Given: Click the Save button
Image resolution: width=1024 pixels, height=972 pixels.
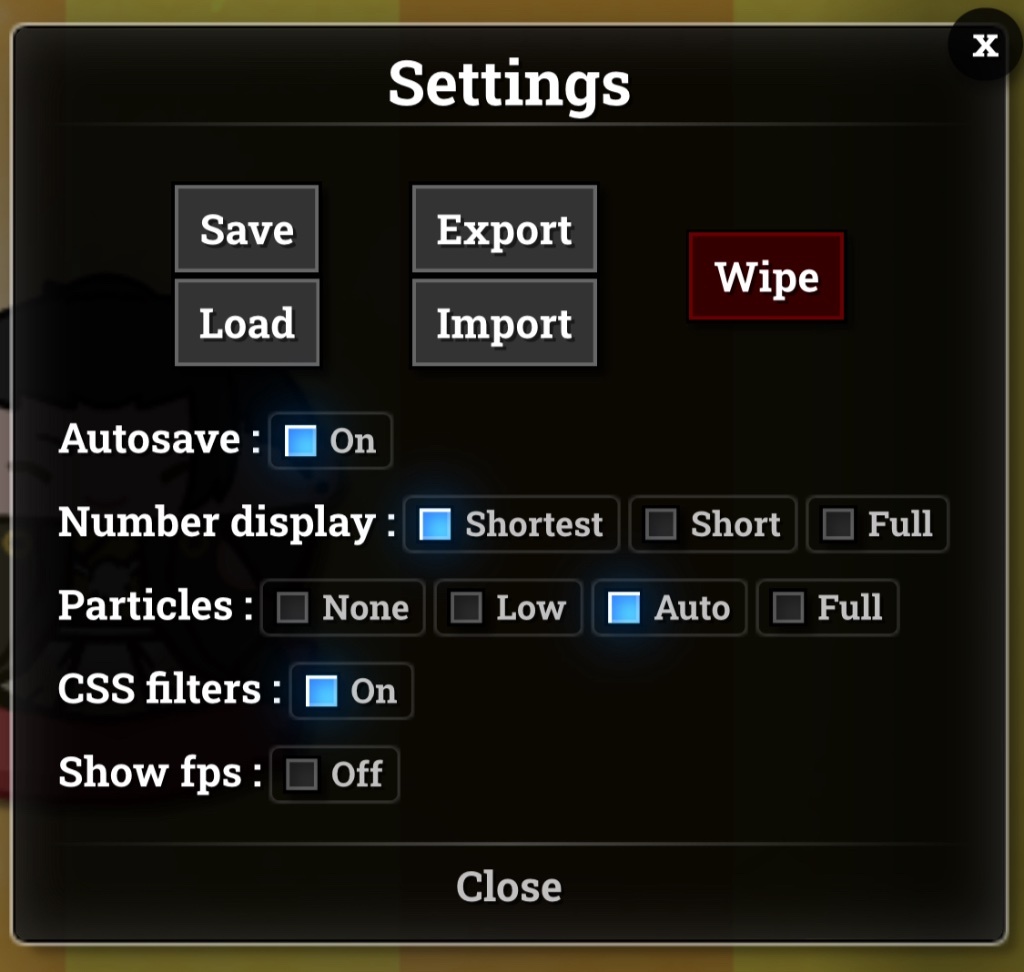Looking at the screenshot, I should coord(247,229).
